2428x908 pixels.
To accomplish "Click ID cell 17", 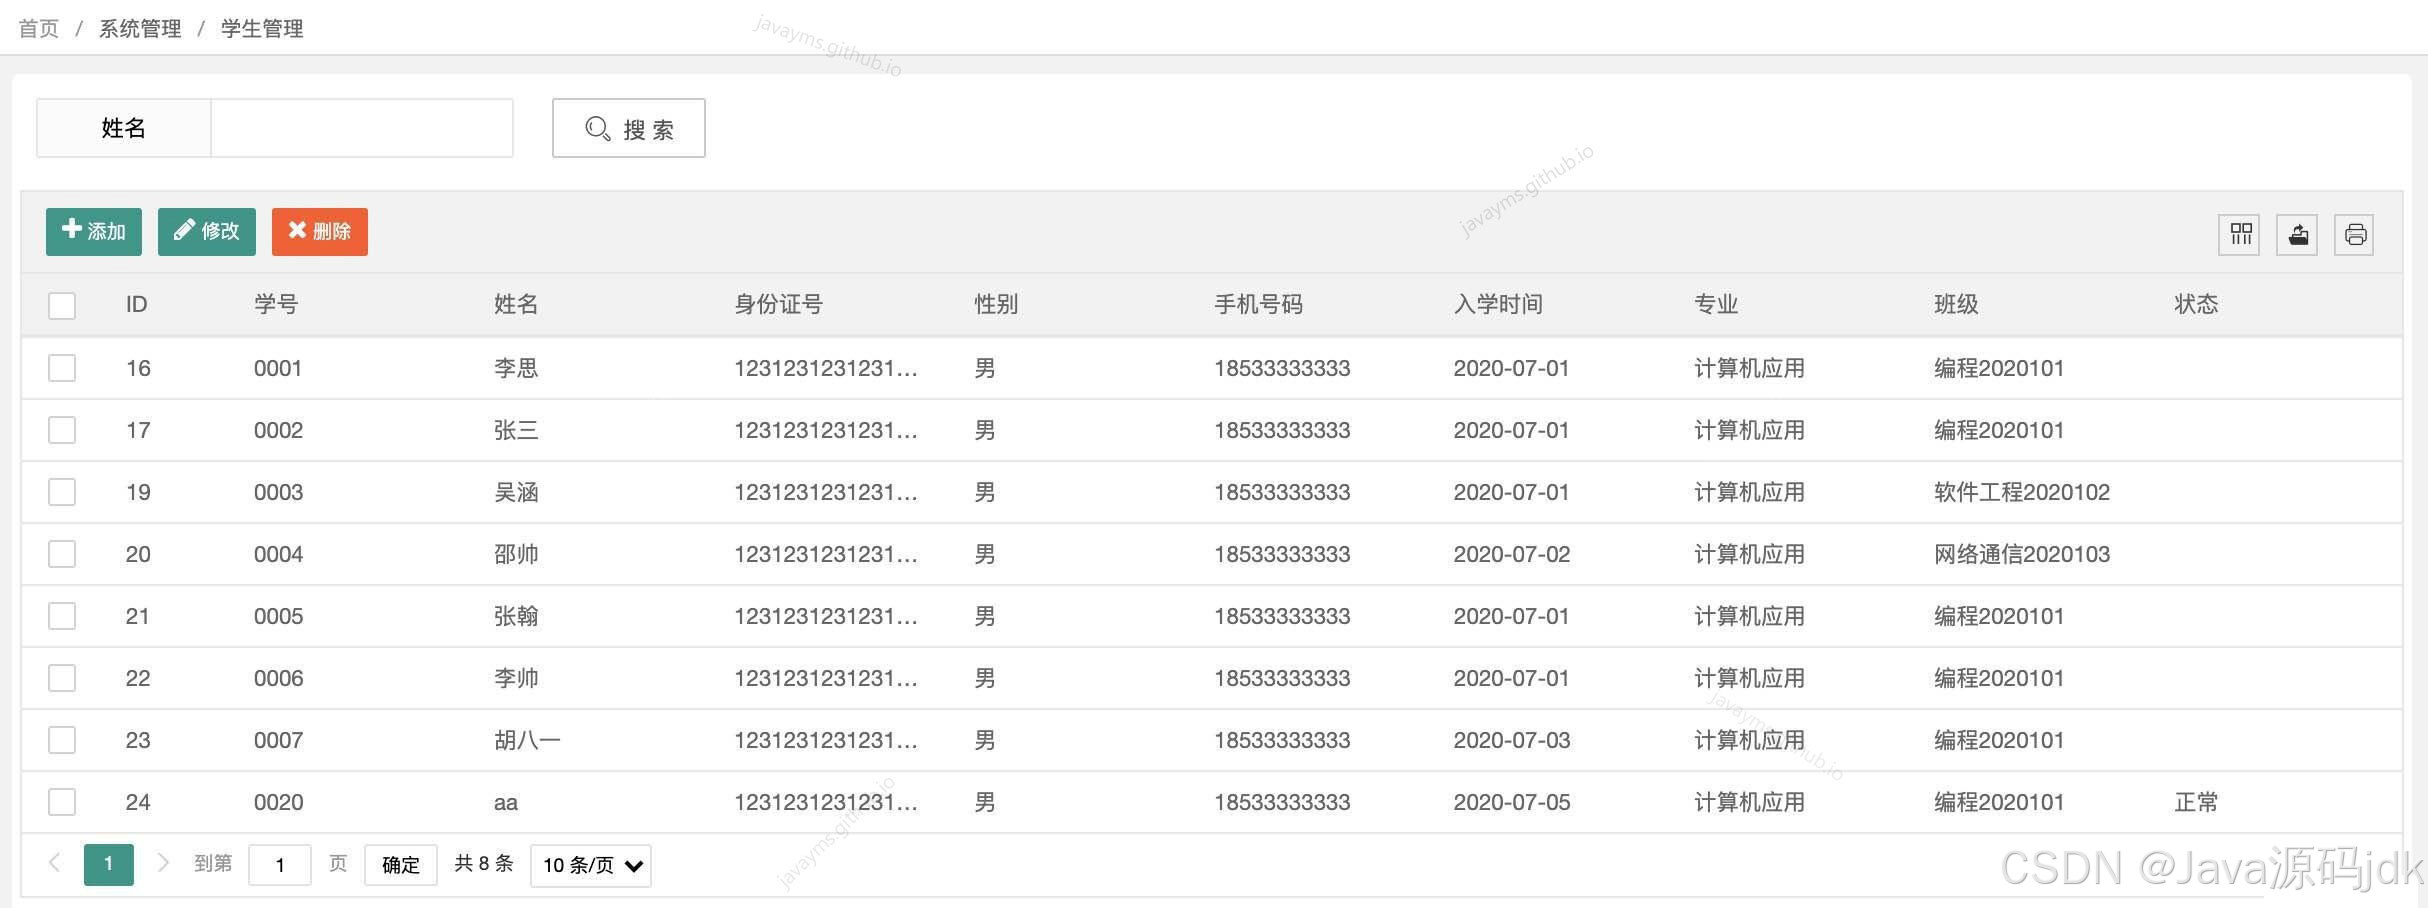I will pyautogui.click(x=138, y=430).
